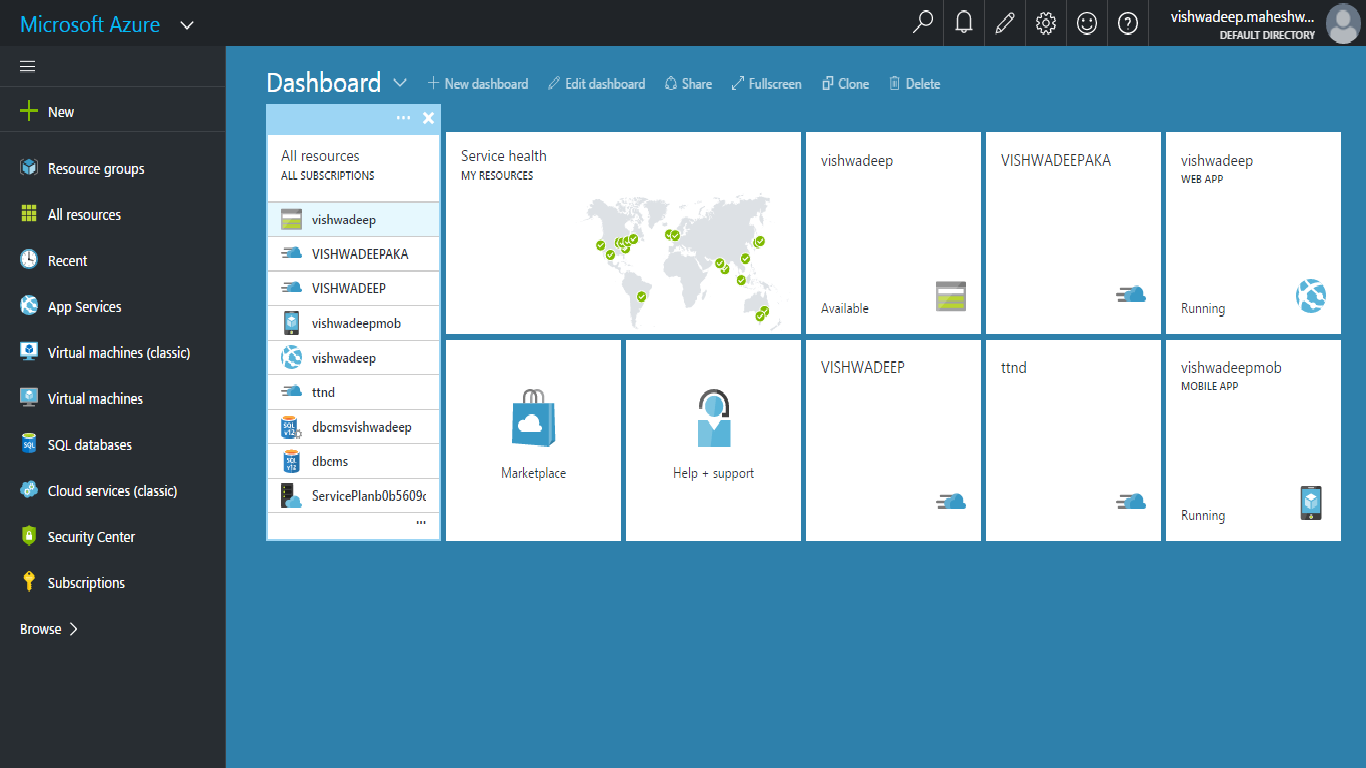Open the Marketplace tile
The height and width of the screenshot is (768, 1366).
[x=533, y=440]
